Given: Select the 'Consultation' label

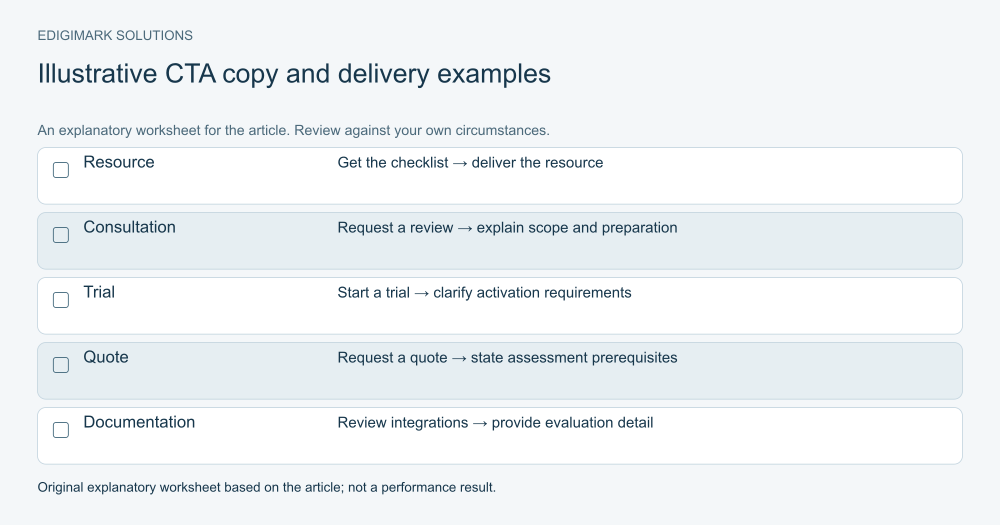Looking at the screenshot, I should coord(129,227).
